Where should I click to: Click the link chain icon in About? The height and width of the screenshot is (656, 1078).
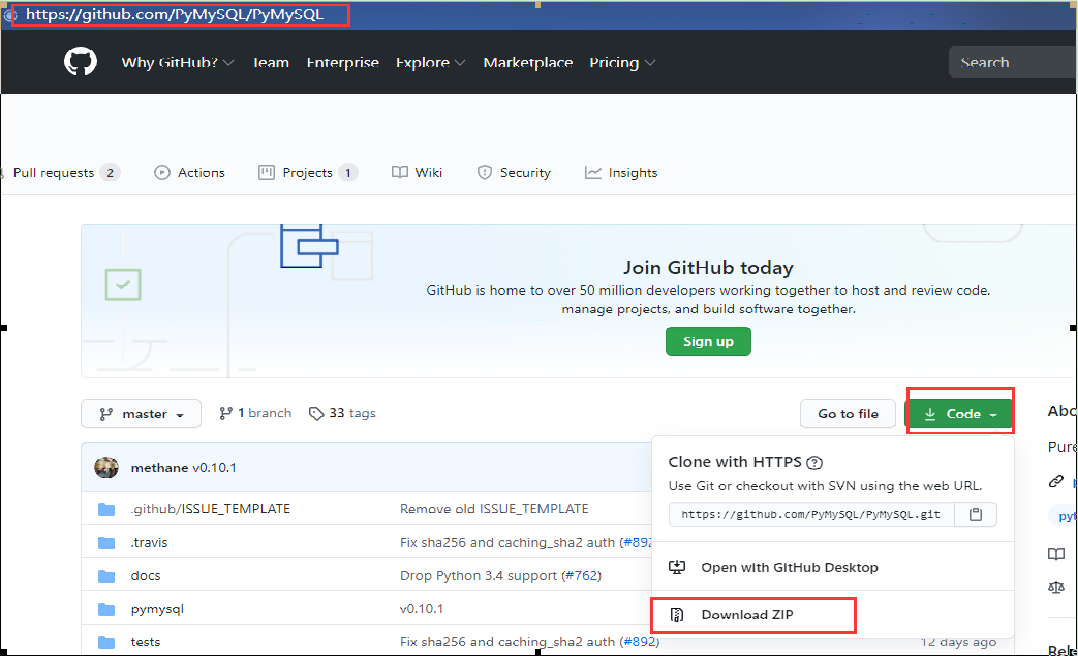[1056, 481]
